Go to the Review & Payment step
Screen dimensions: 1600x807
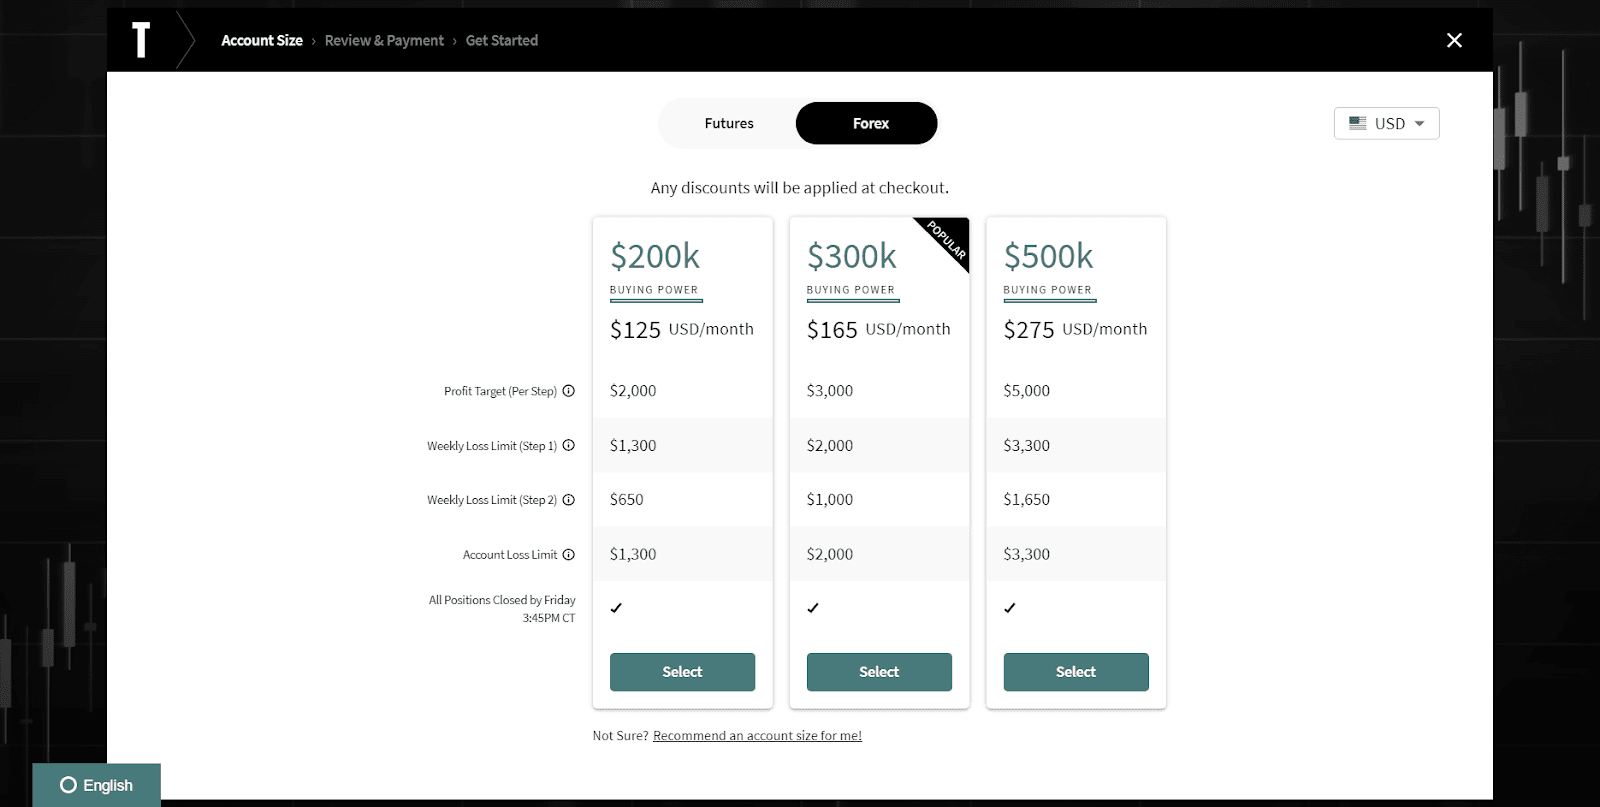coord(384,40)
